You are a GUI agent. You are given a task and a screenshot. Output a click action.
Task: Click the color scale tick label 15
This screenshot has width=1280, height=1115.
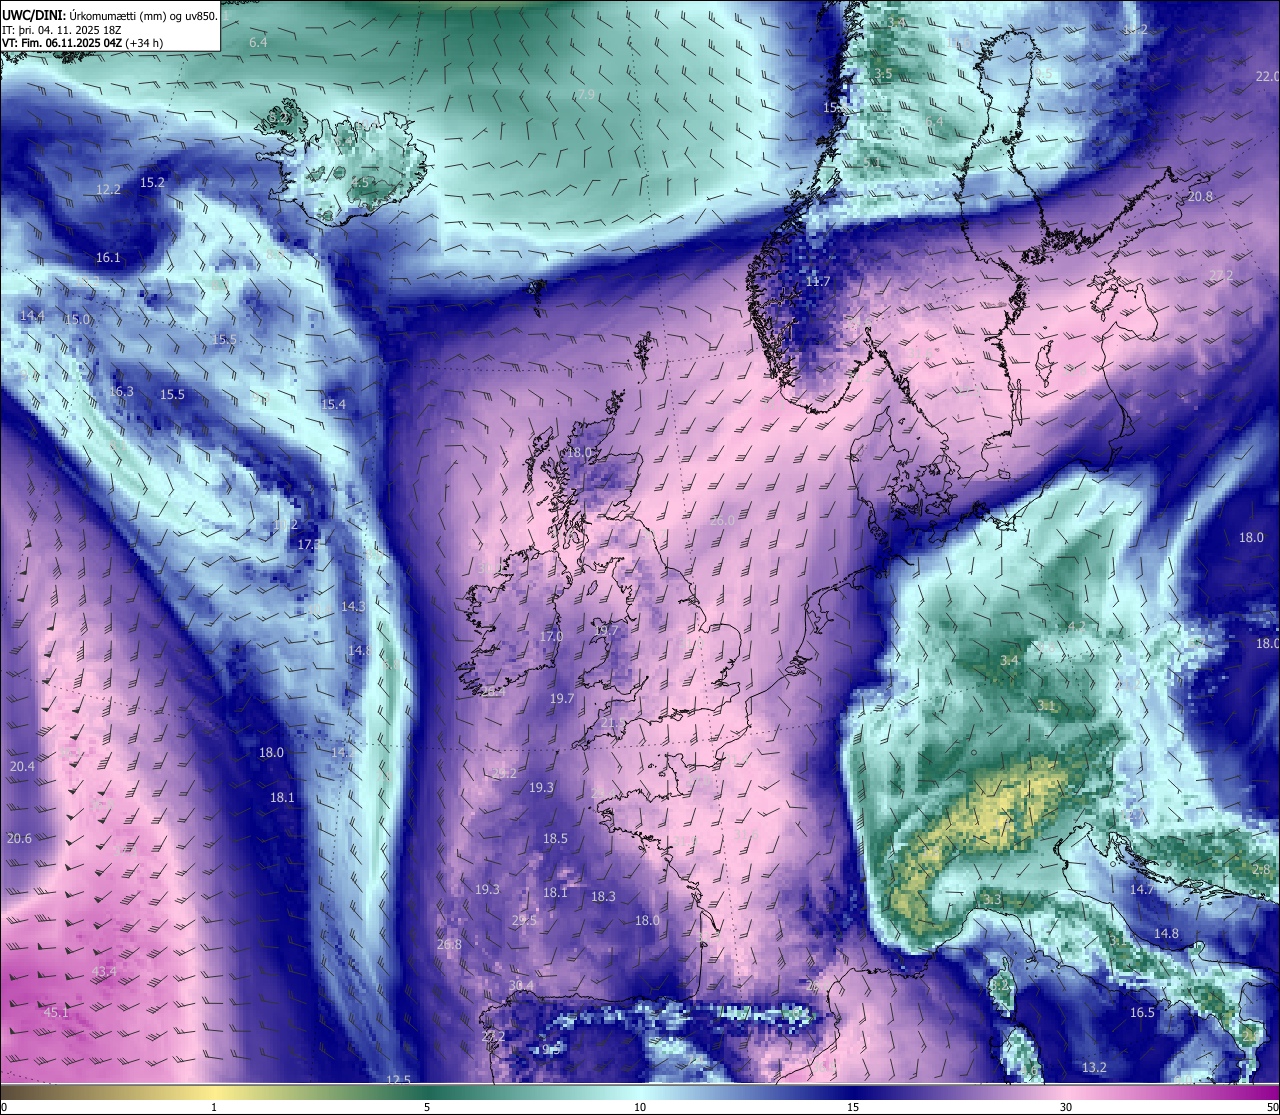pos(853,1107)
